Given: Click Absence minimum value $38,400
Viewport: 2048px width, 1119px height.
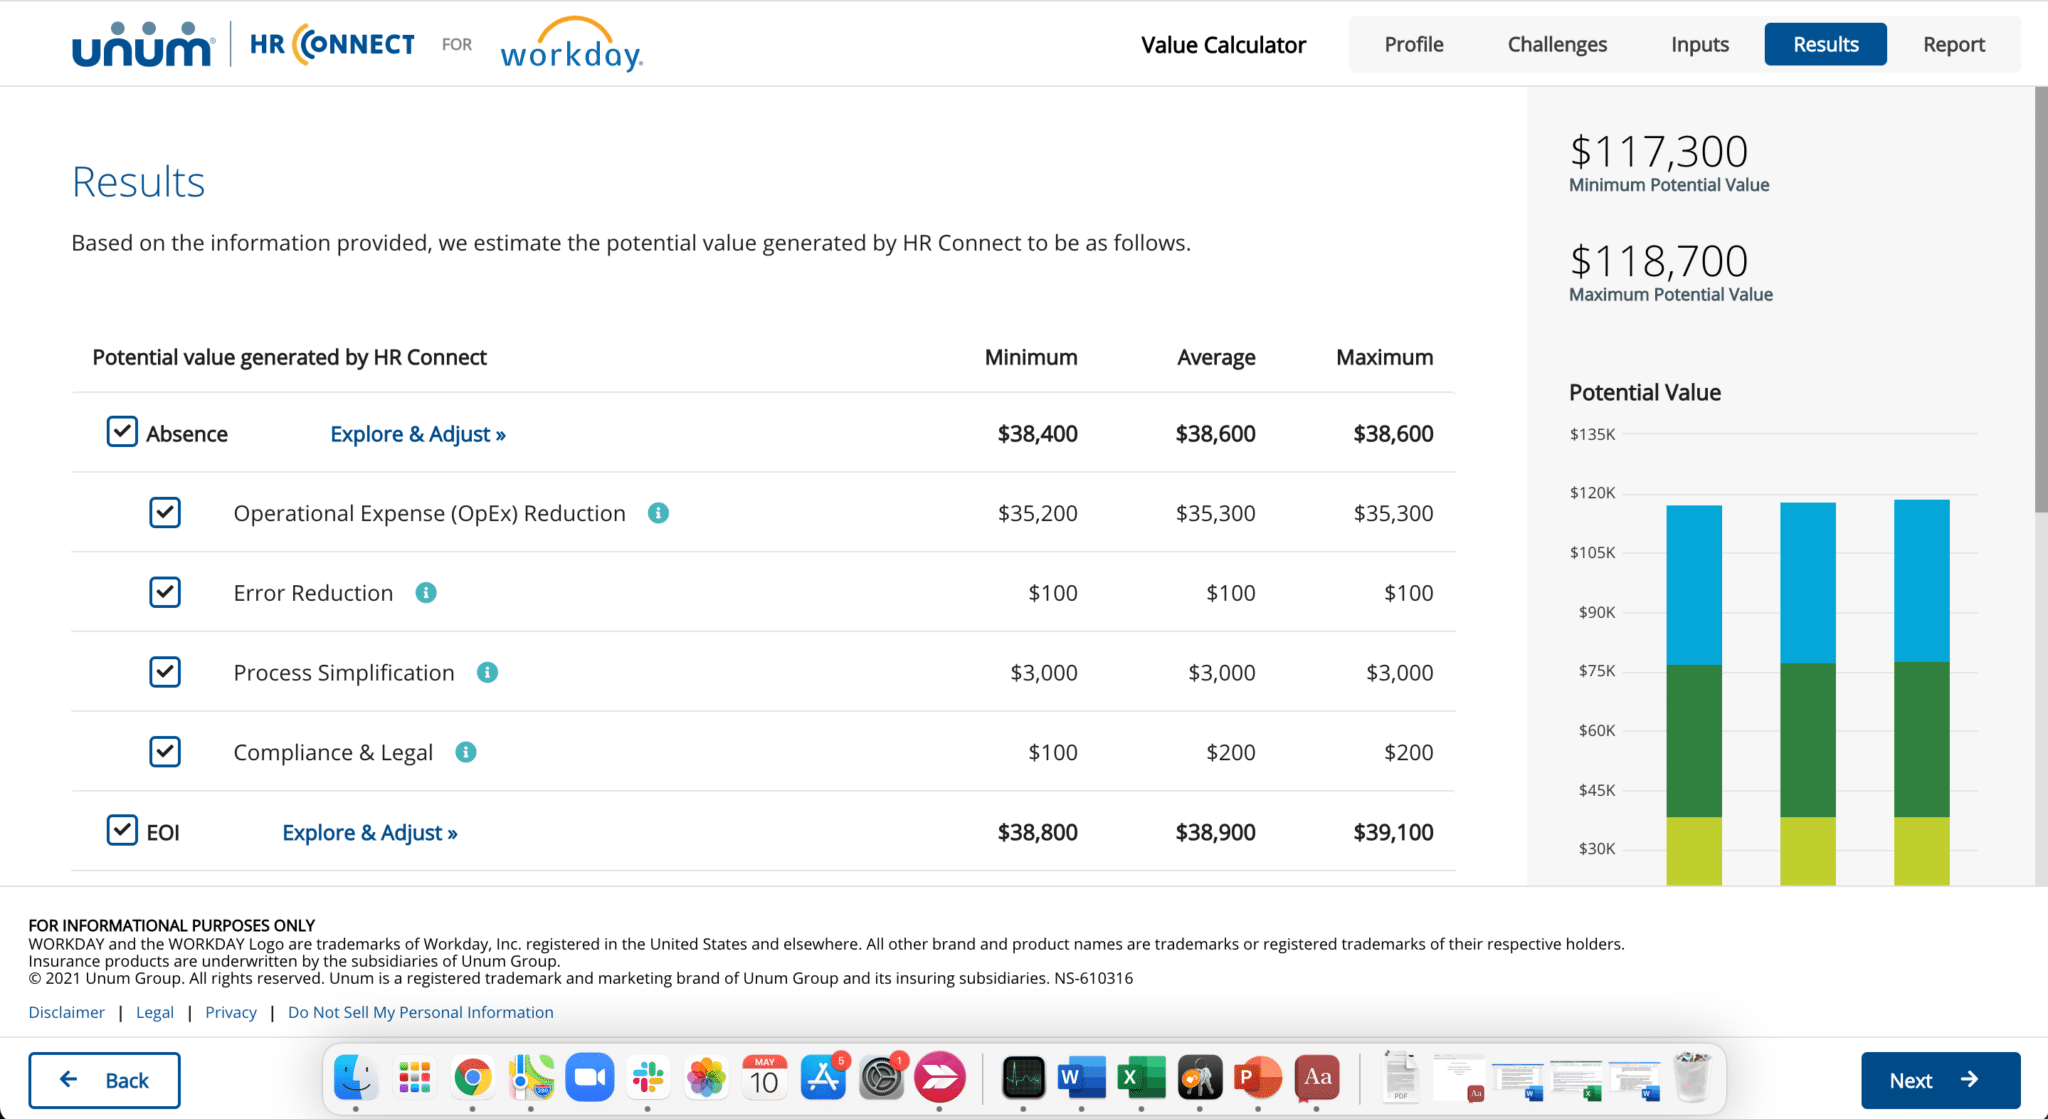Looking at the screenshot, I should point(1037,434).
